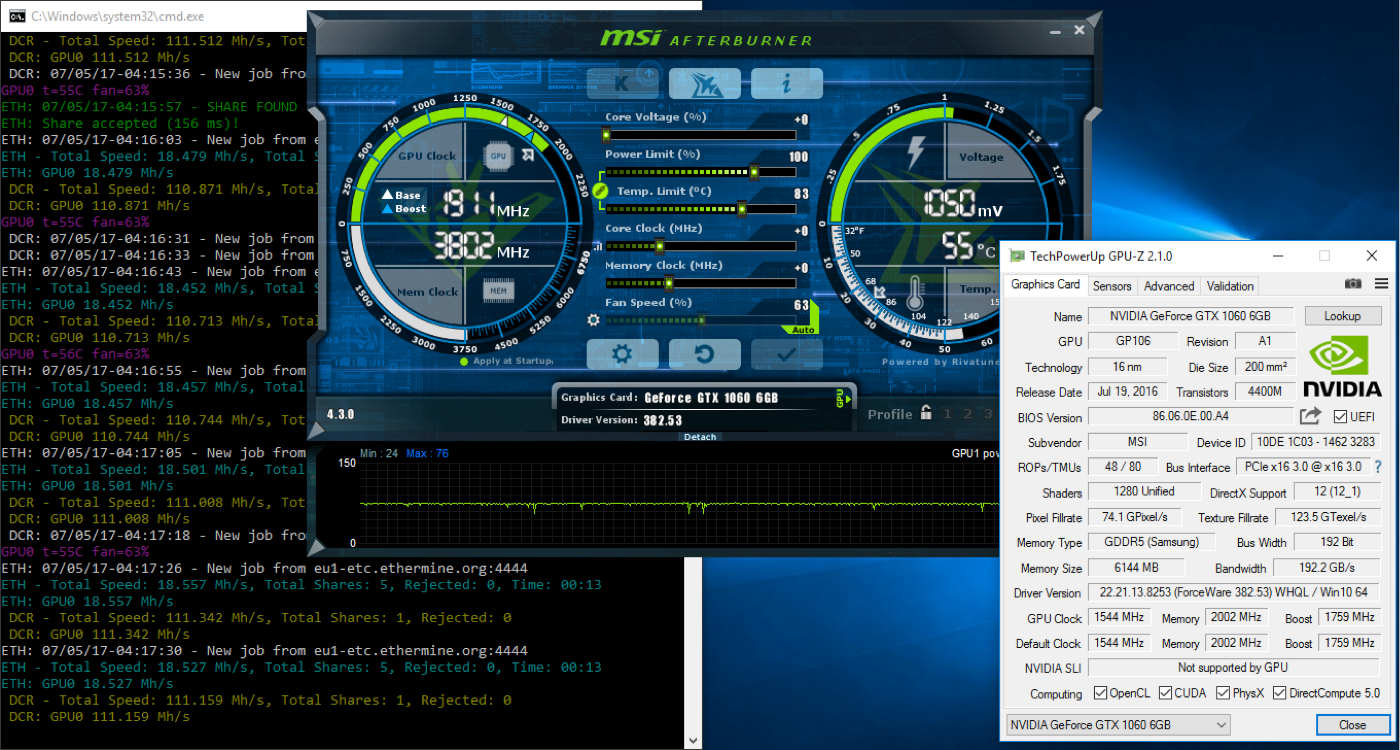The image size is (1400, 750).
Task: Apply settings with the checkmark button
Action: 787,354
